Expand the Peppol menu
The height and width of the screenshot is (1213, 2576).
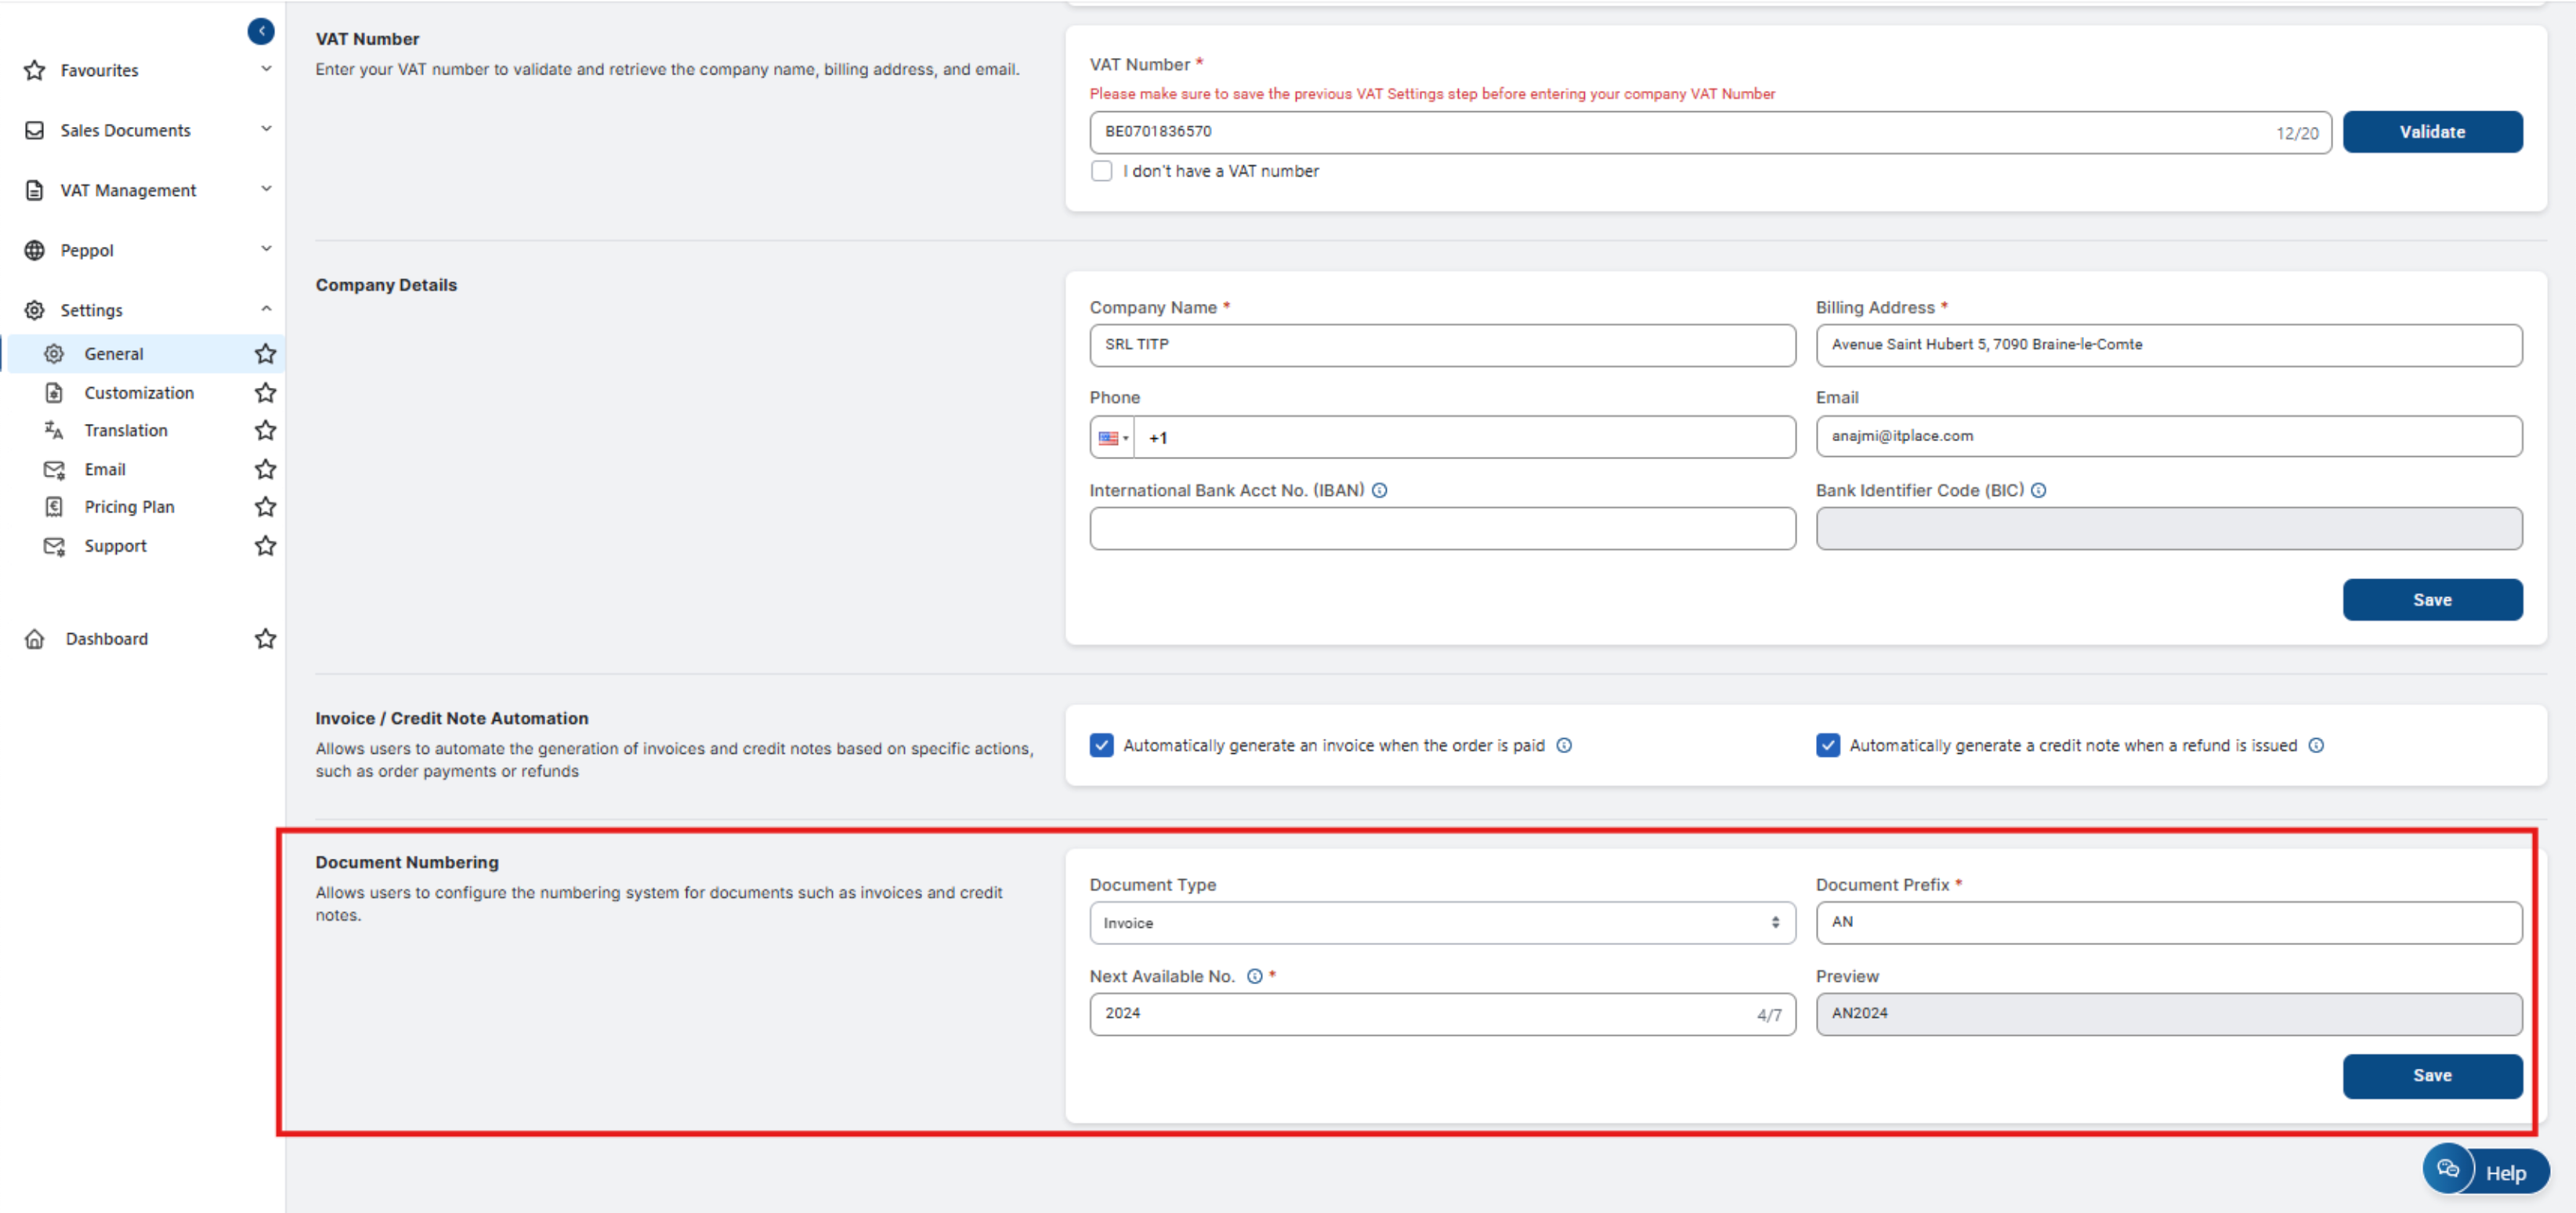tap(87, 251)
